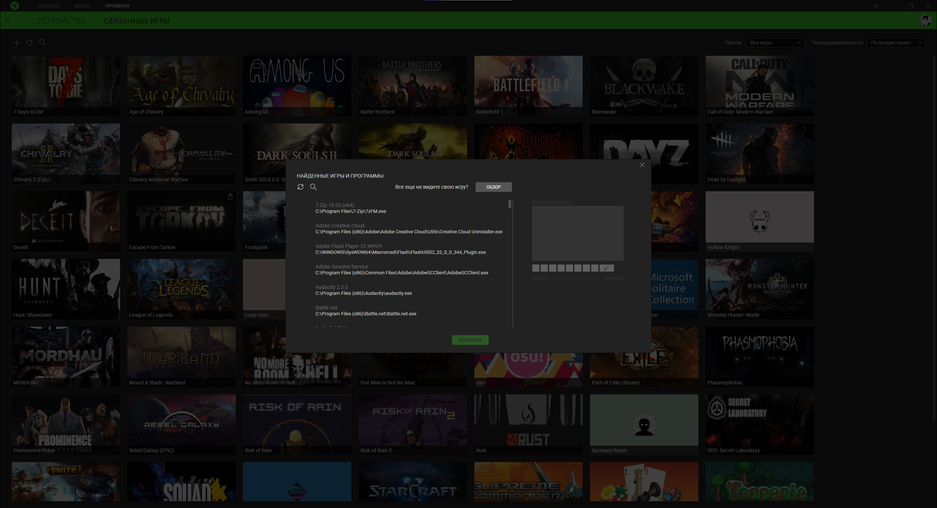Open the League of Legends tile
The image size is (937, 508).
182,289
